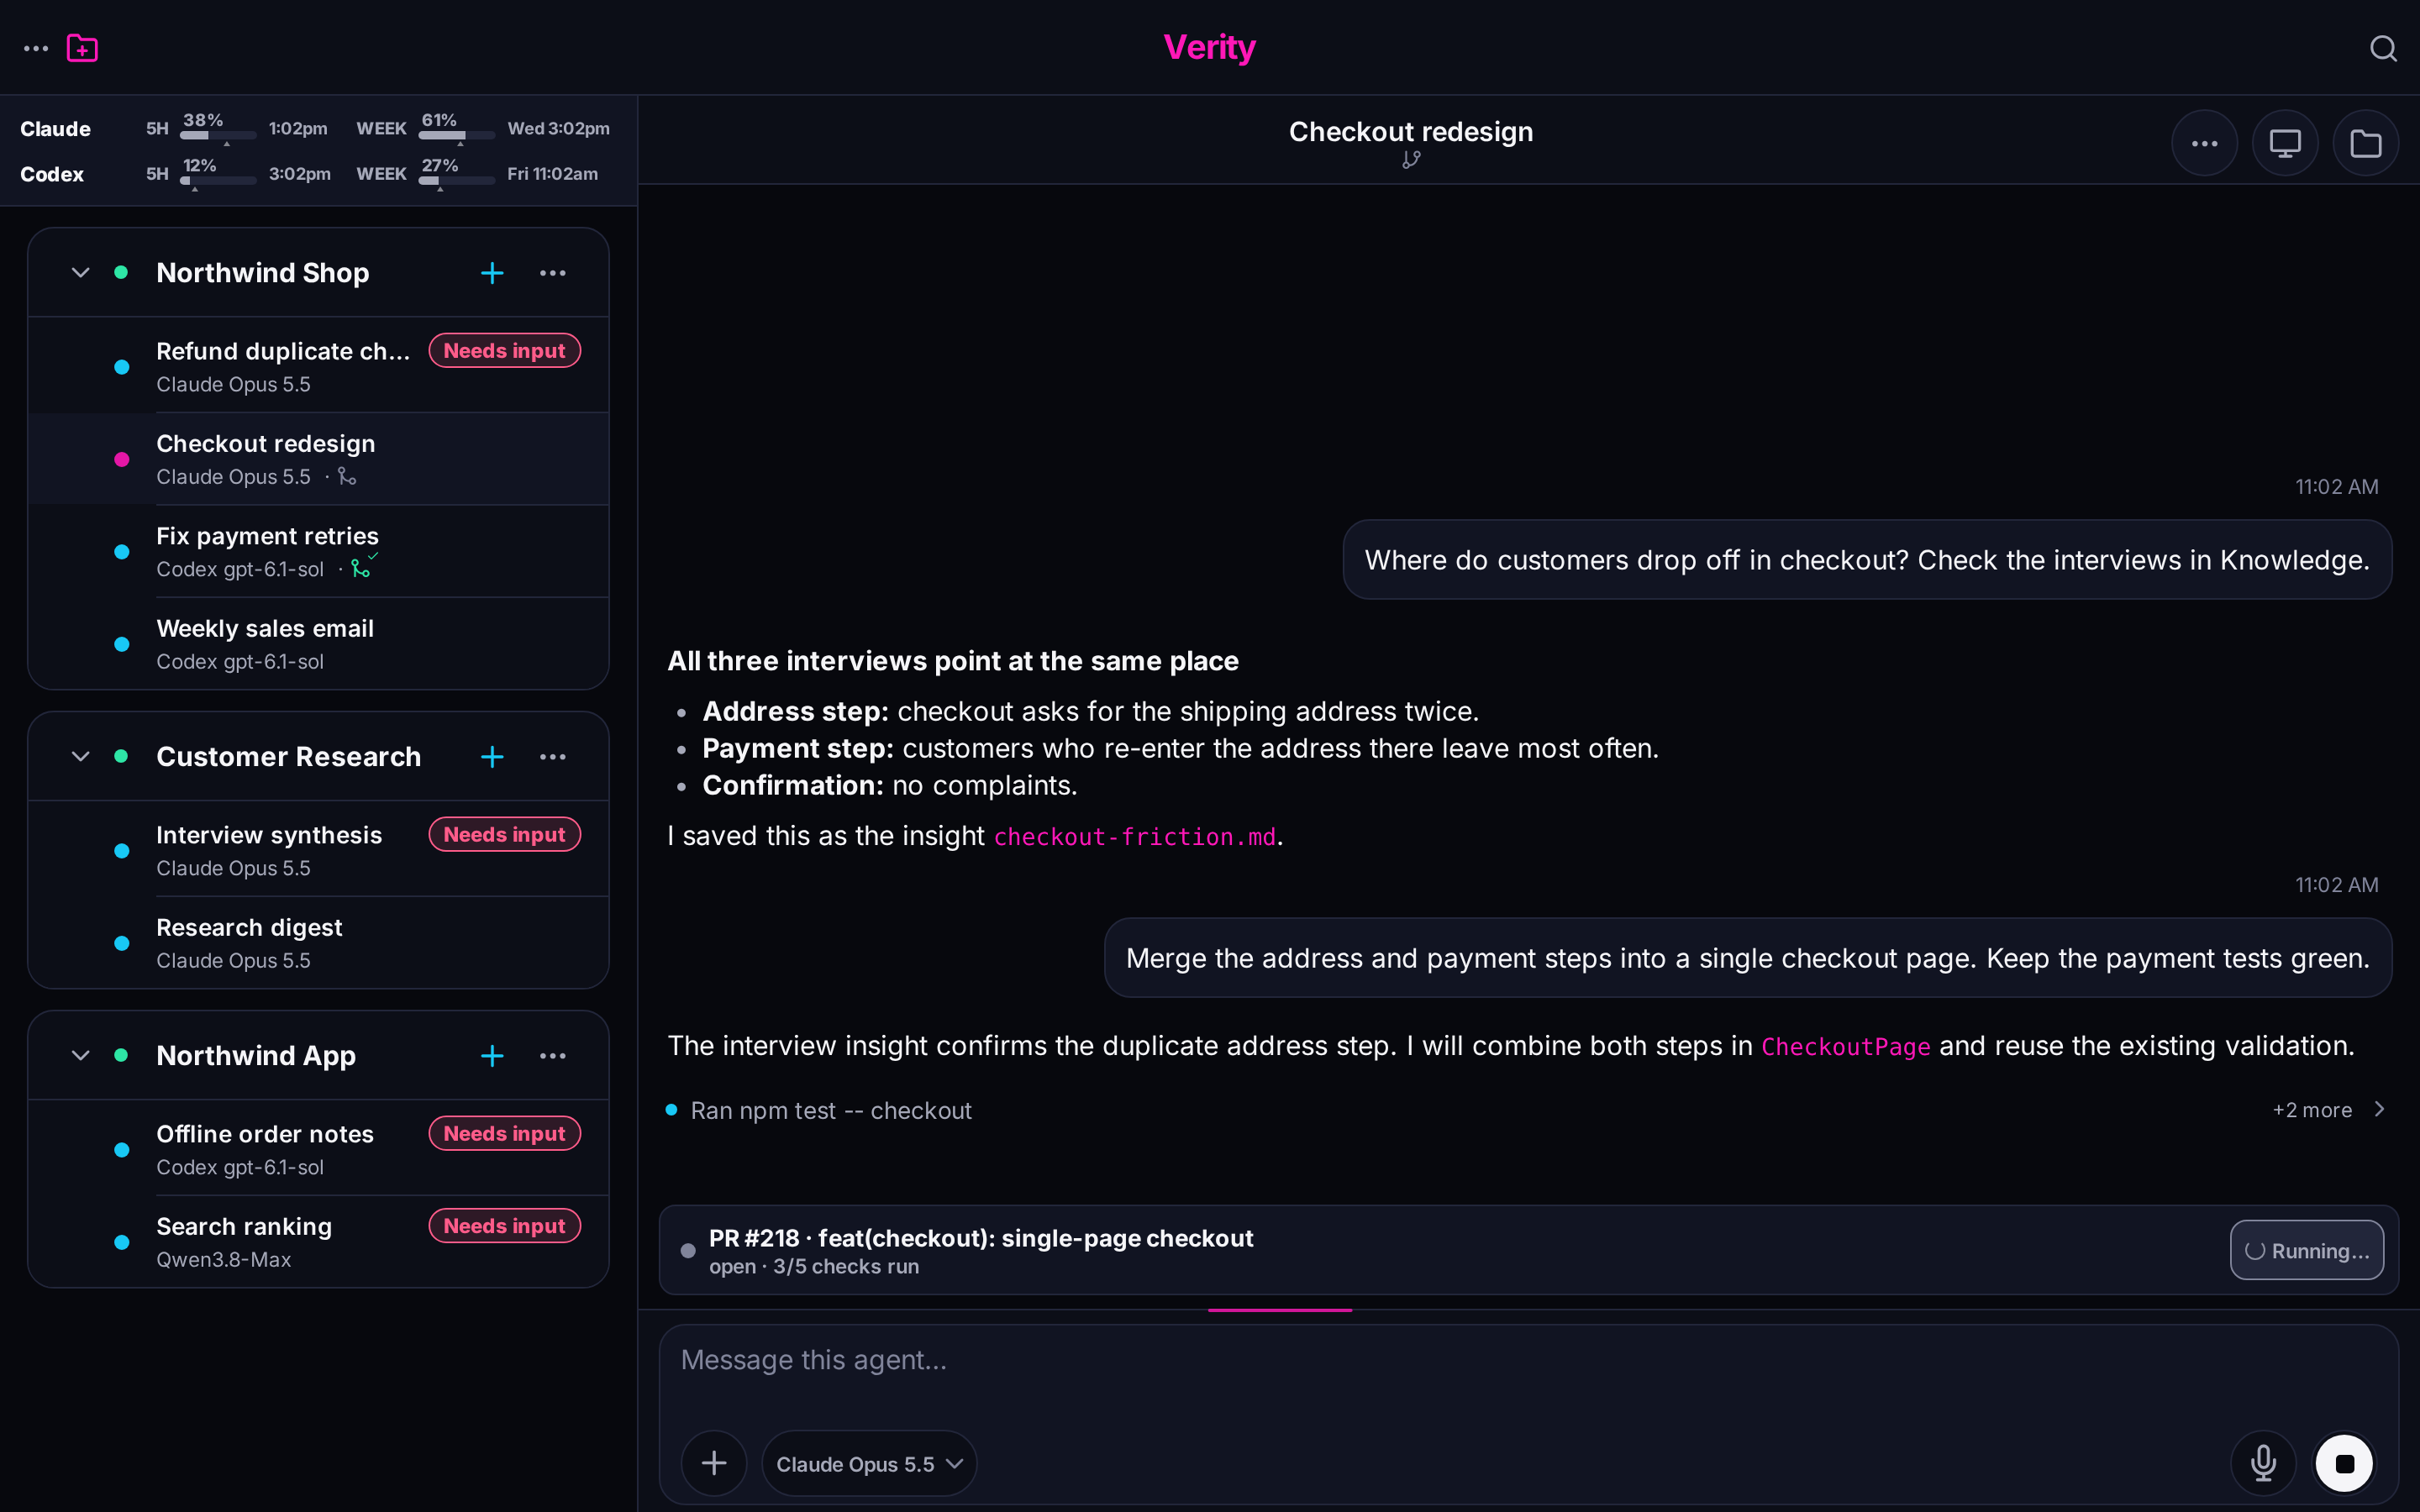Select the Checkout redesign agent row
The height and width of the screenshot is (1512, 2420).
pos(318,459)
